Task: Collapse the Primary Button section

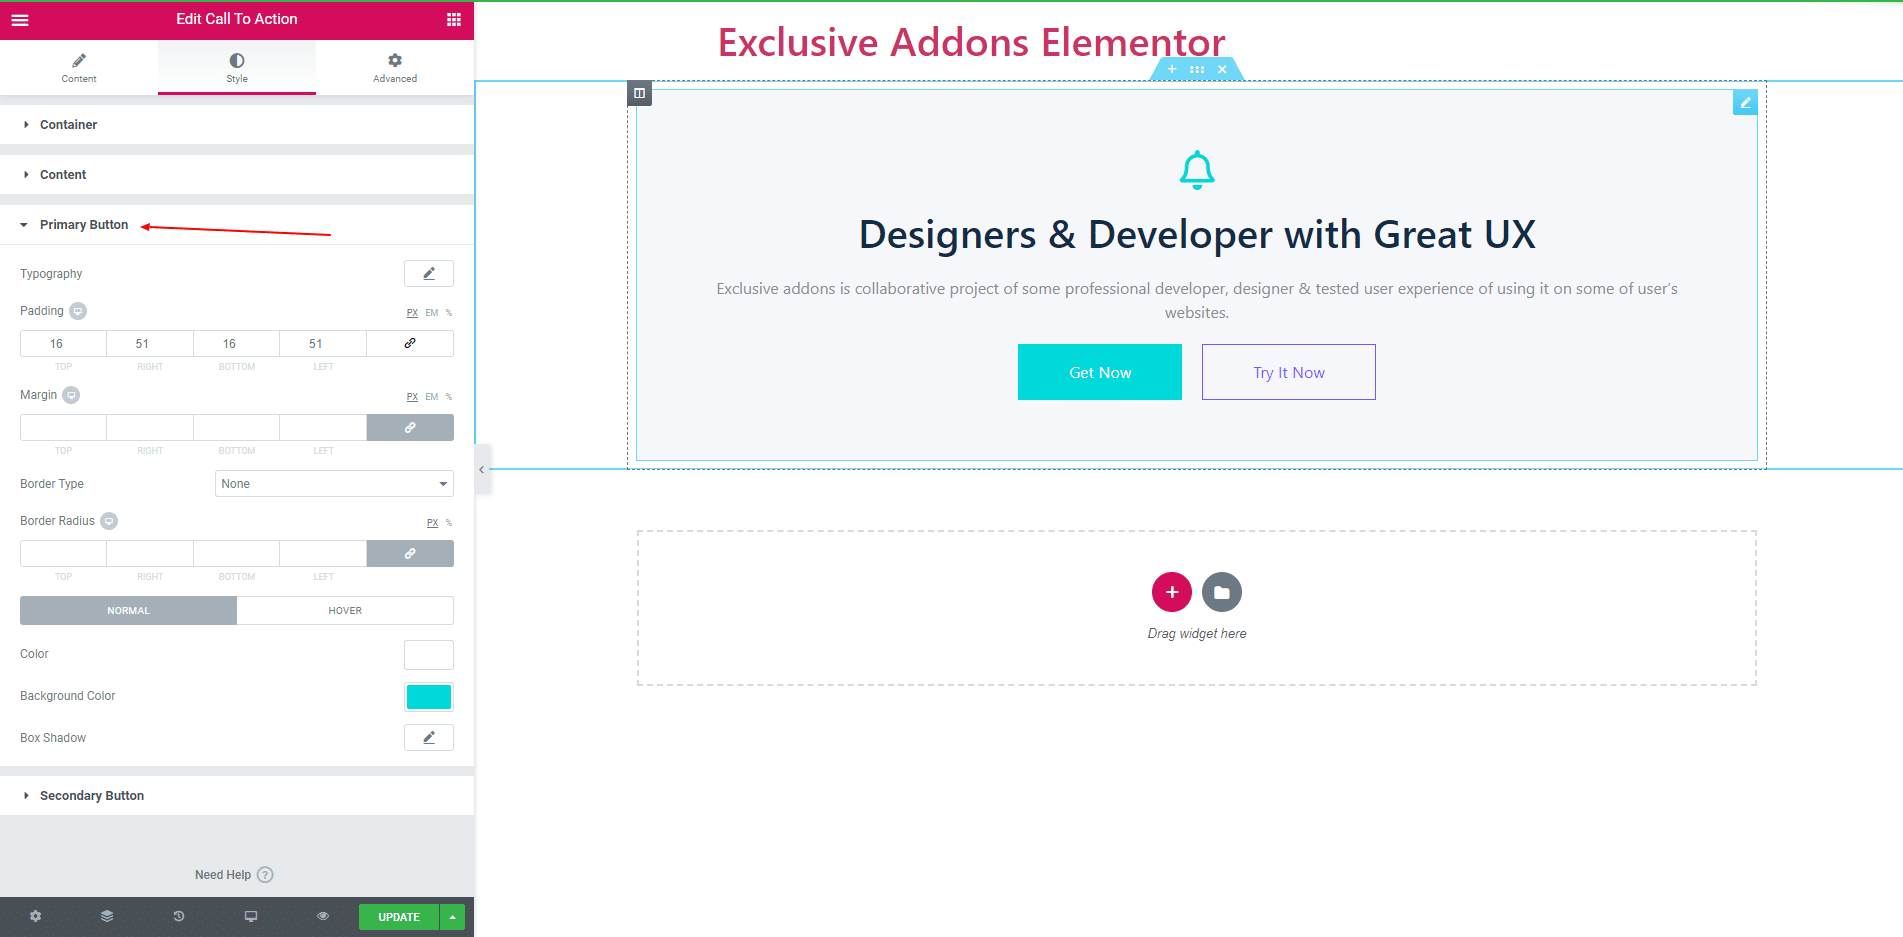Action: (x=237, y=225)
